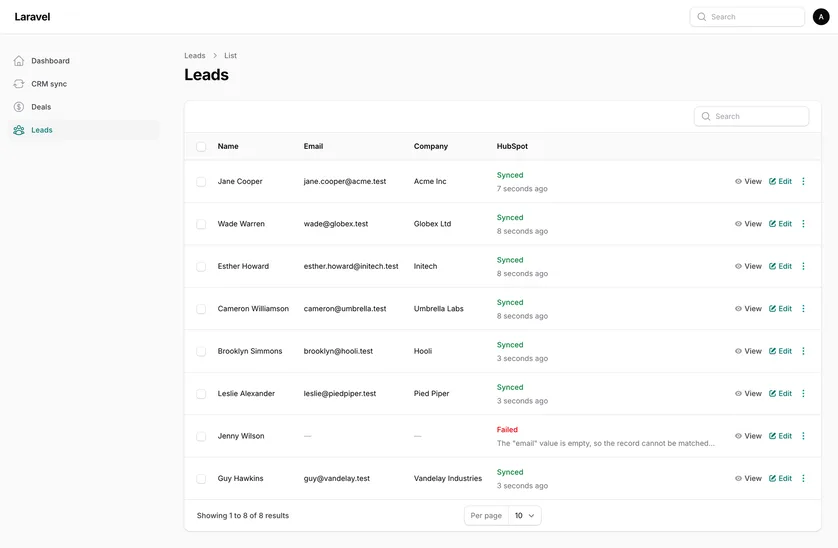This screenshot has height=548, width=838.
Task: Edit Wade Warren lead
Action: click(x=780, y=223)
